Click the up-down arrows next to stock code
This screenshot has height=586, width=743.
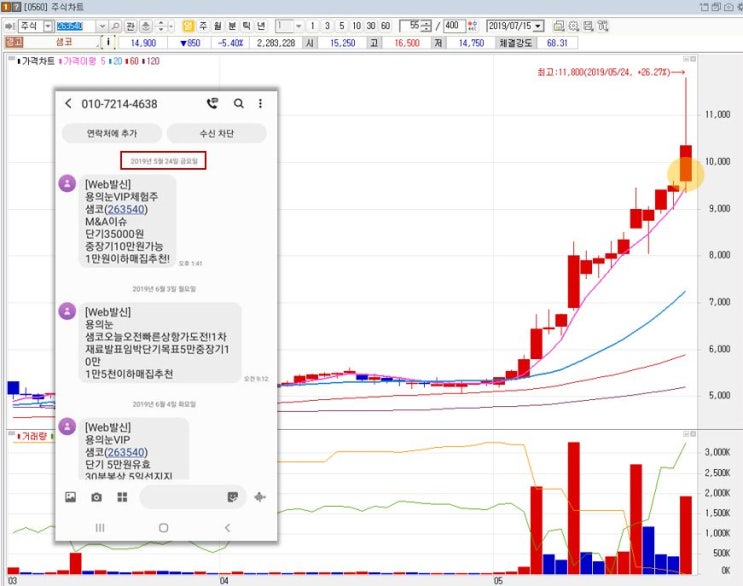click(x=161, y=26)
